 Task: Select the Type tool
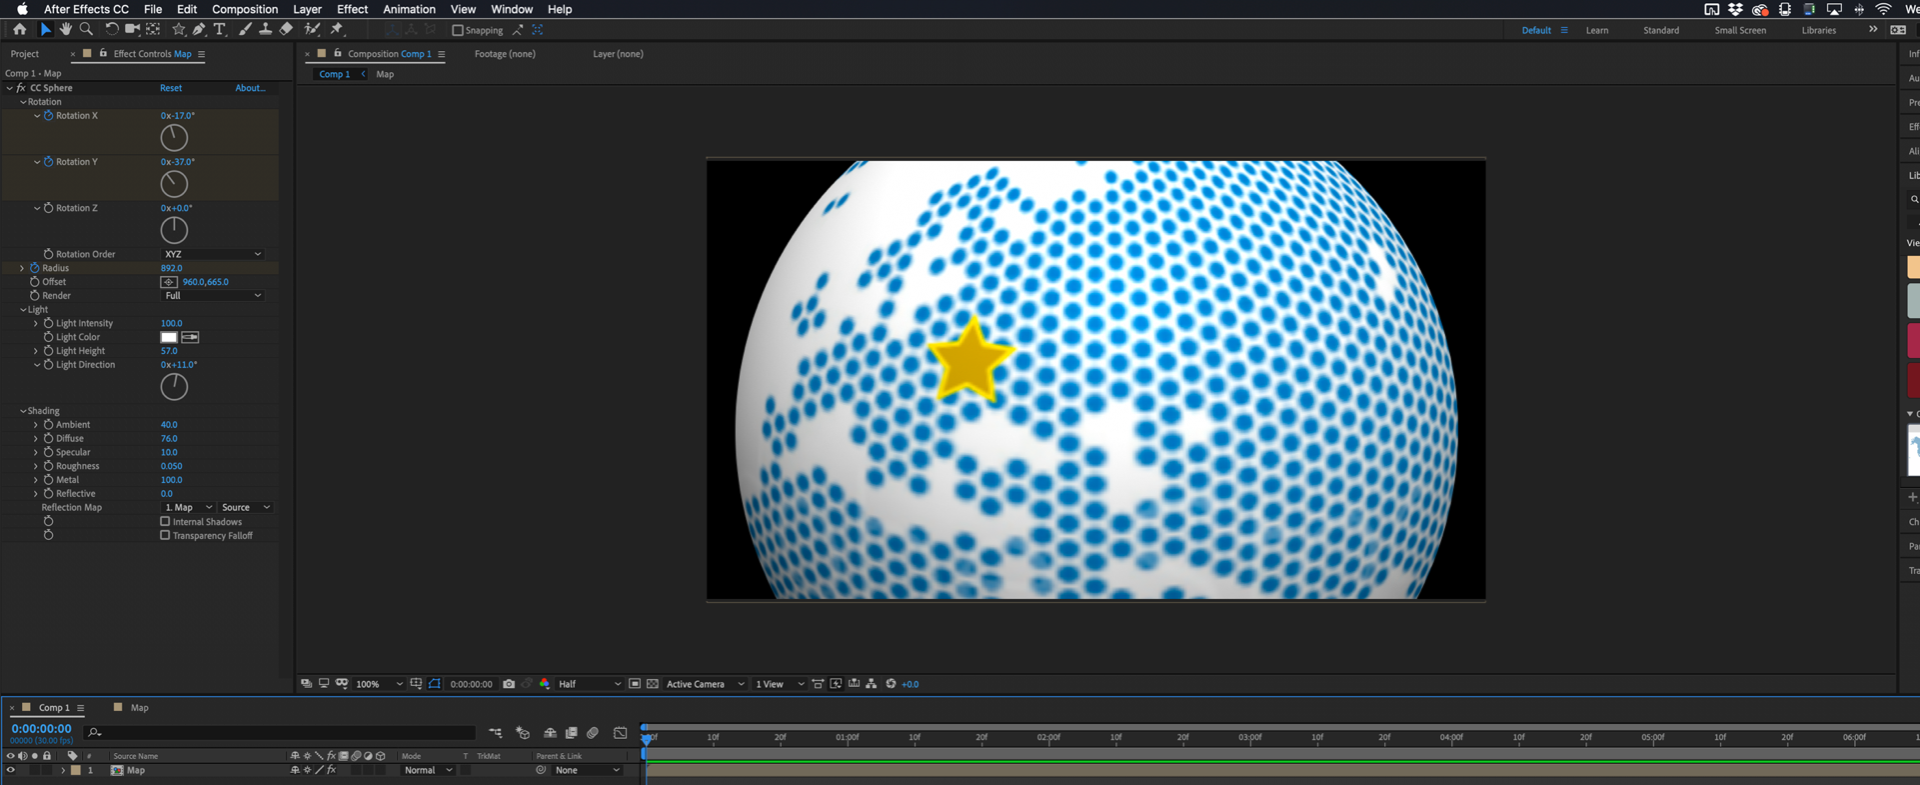click(220, 30)
